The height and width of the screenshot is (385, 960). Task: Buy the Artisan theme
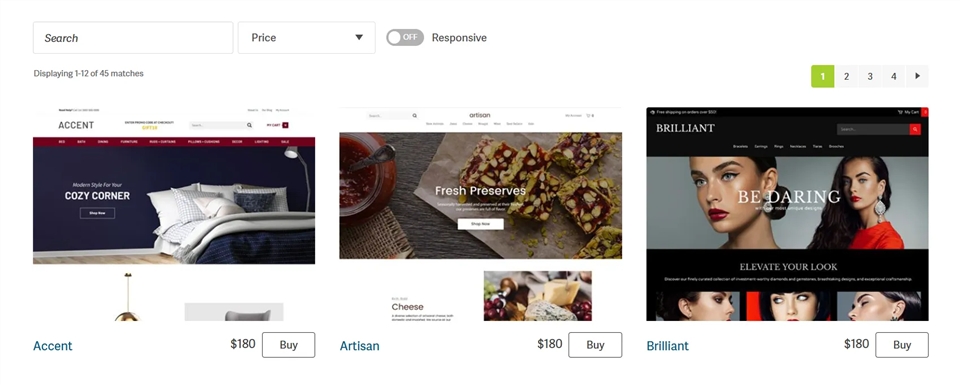595,345
